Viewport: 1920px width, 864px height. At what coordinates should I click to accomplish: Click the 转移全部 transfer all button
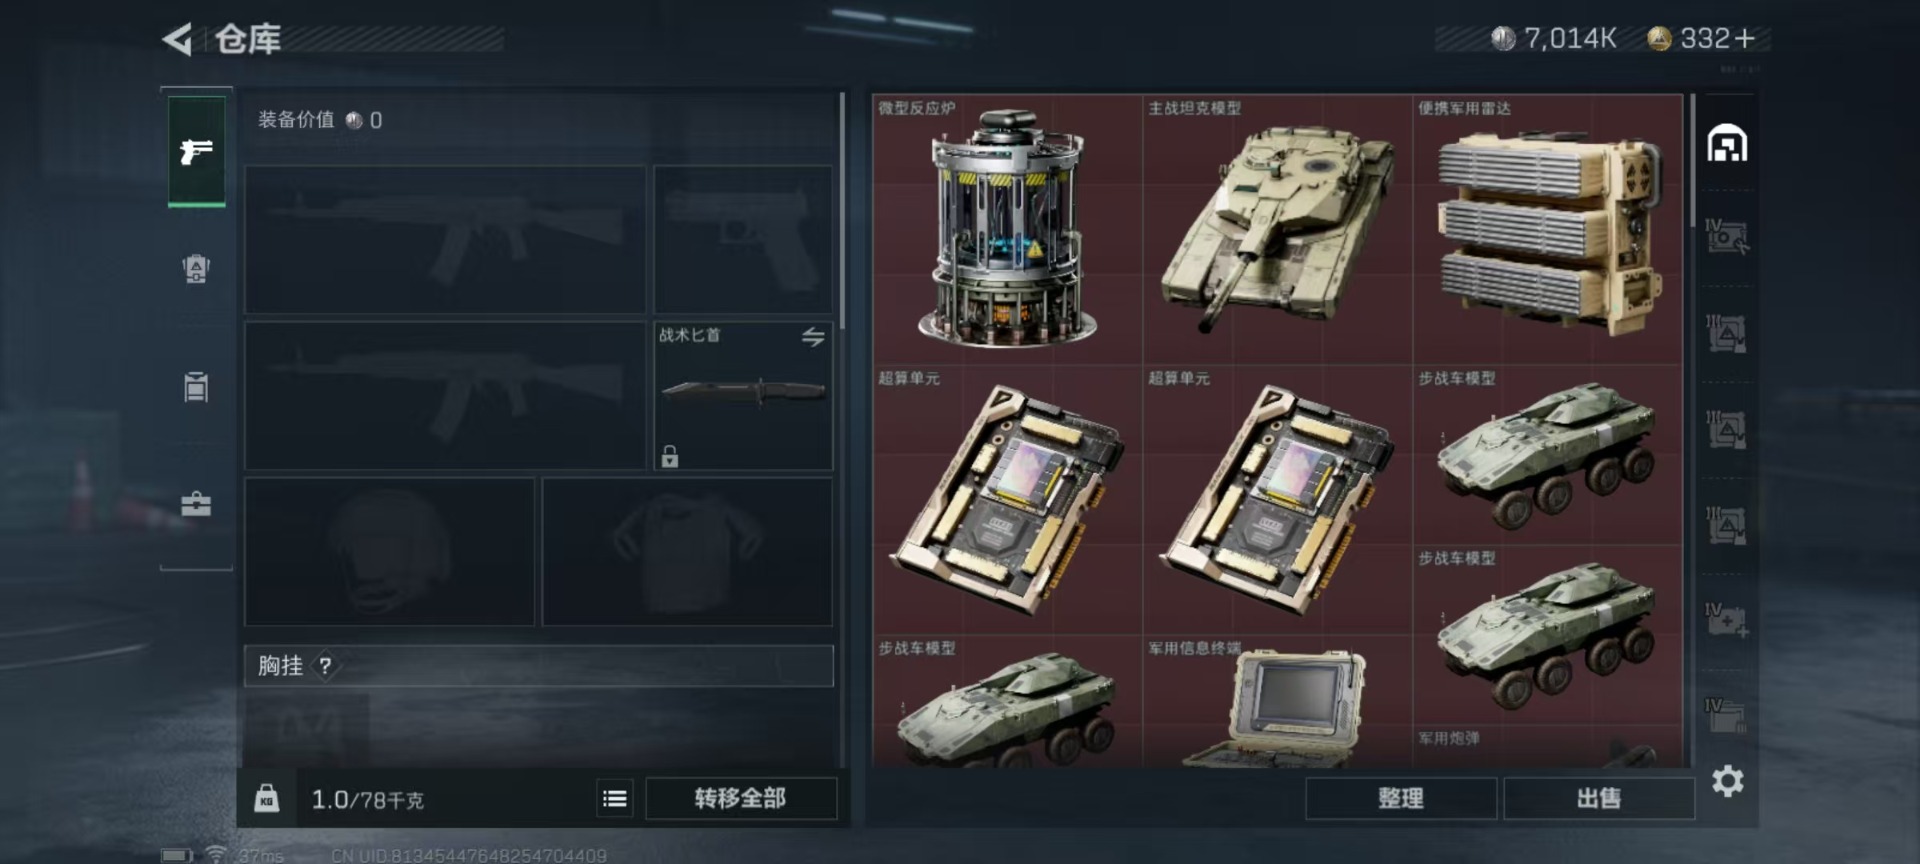(x=740, y=798)
